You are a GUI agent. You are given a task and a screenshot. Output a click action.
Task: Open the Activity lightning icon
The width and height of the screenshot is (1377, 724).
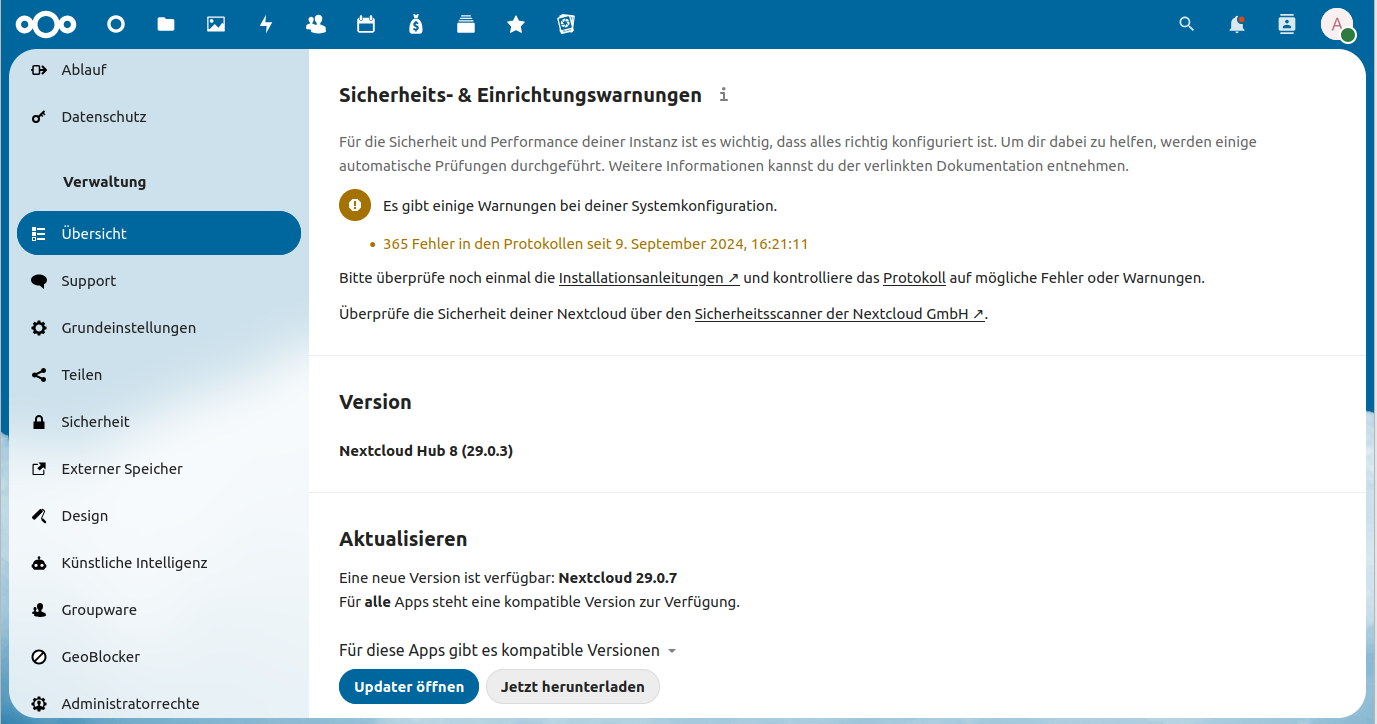266,24
